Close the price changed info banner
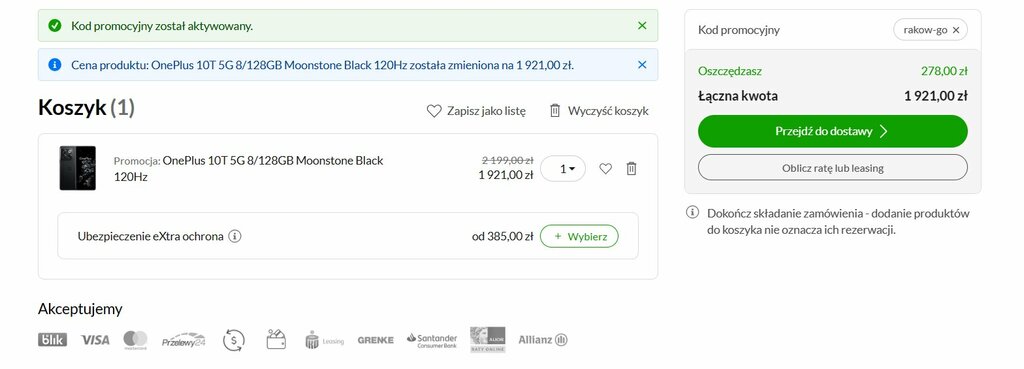The width and height of the screenshot is (1024, 369). coord(642,65)
